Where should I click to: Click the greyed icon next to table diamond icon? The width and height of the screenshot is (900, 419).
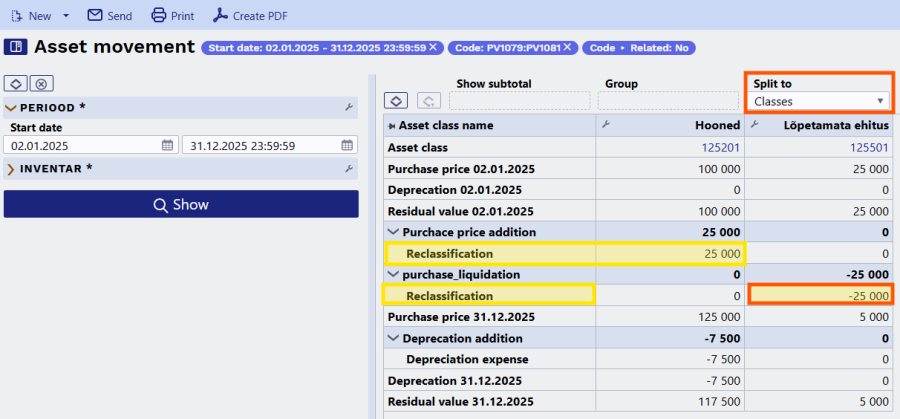tap(428, 100)
